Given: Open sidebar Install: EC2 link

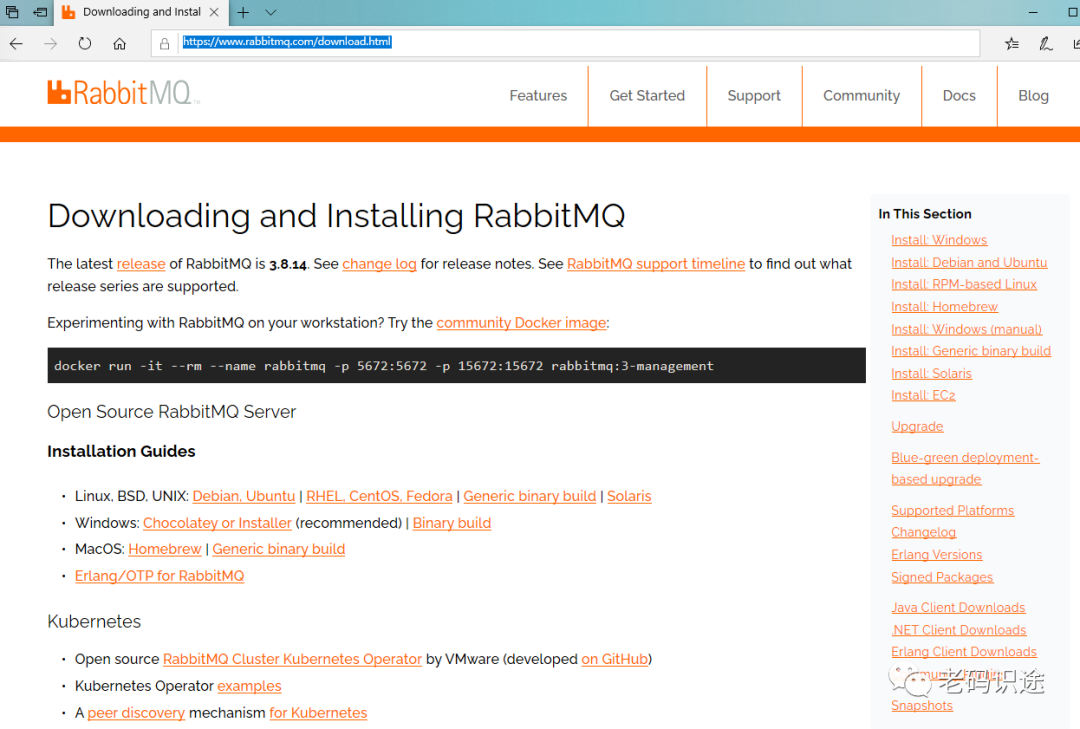Looking at the screenshot, I should pos(923,395).
